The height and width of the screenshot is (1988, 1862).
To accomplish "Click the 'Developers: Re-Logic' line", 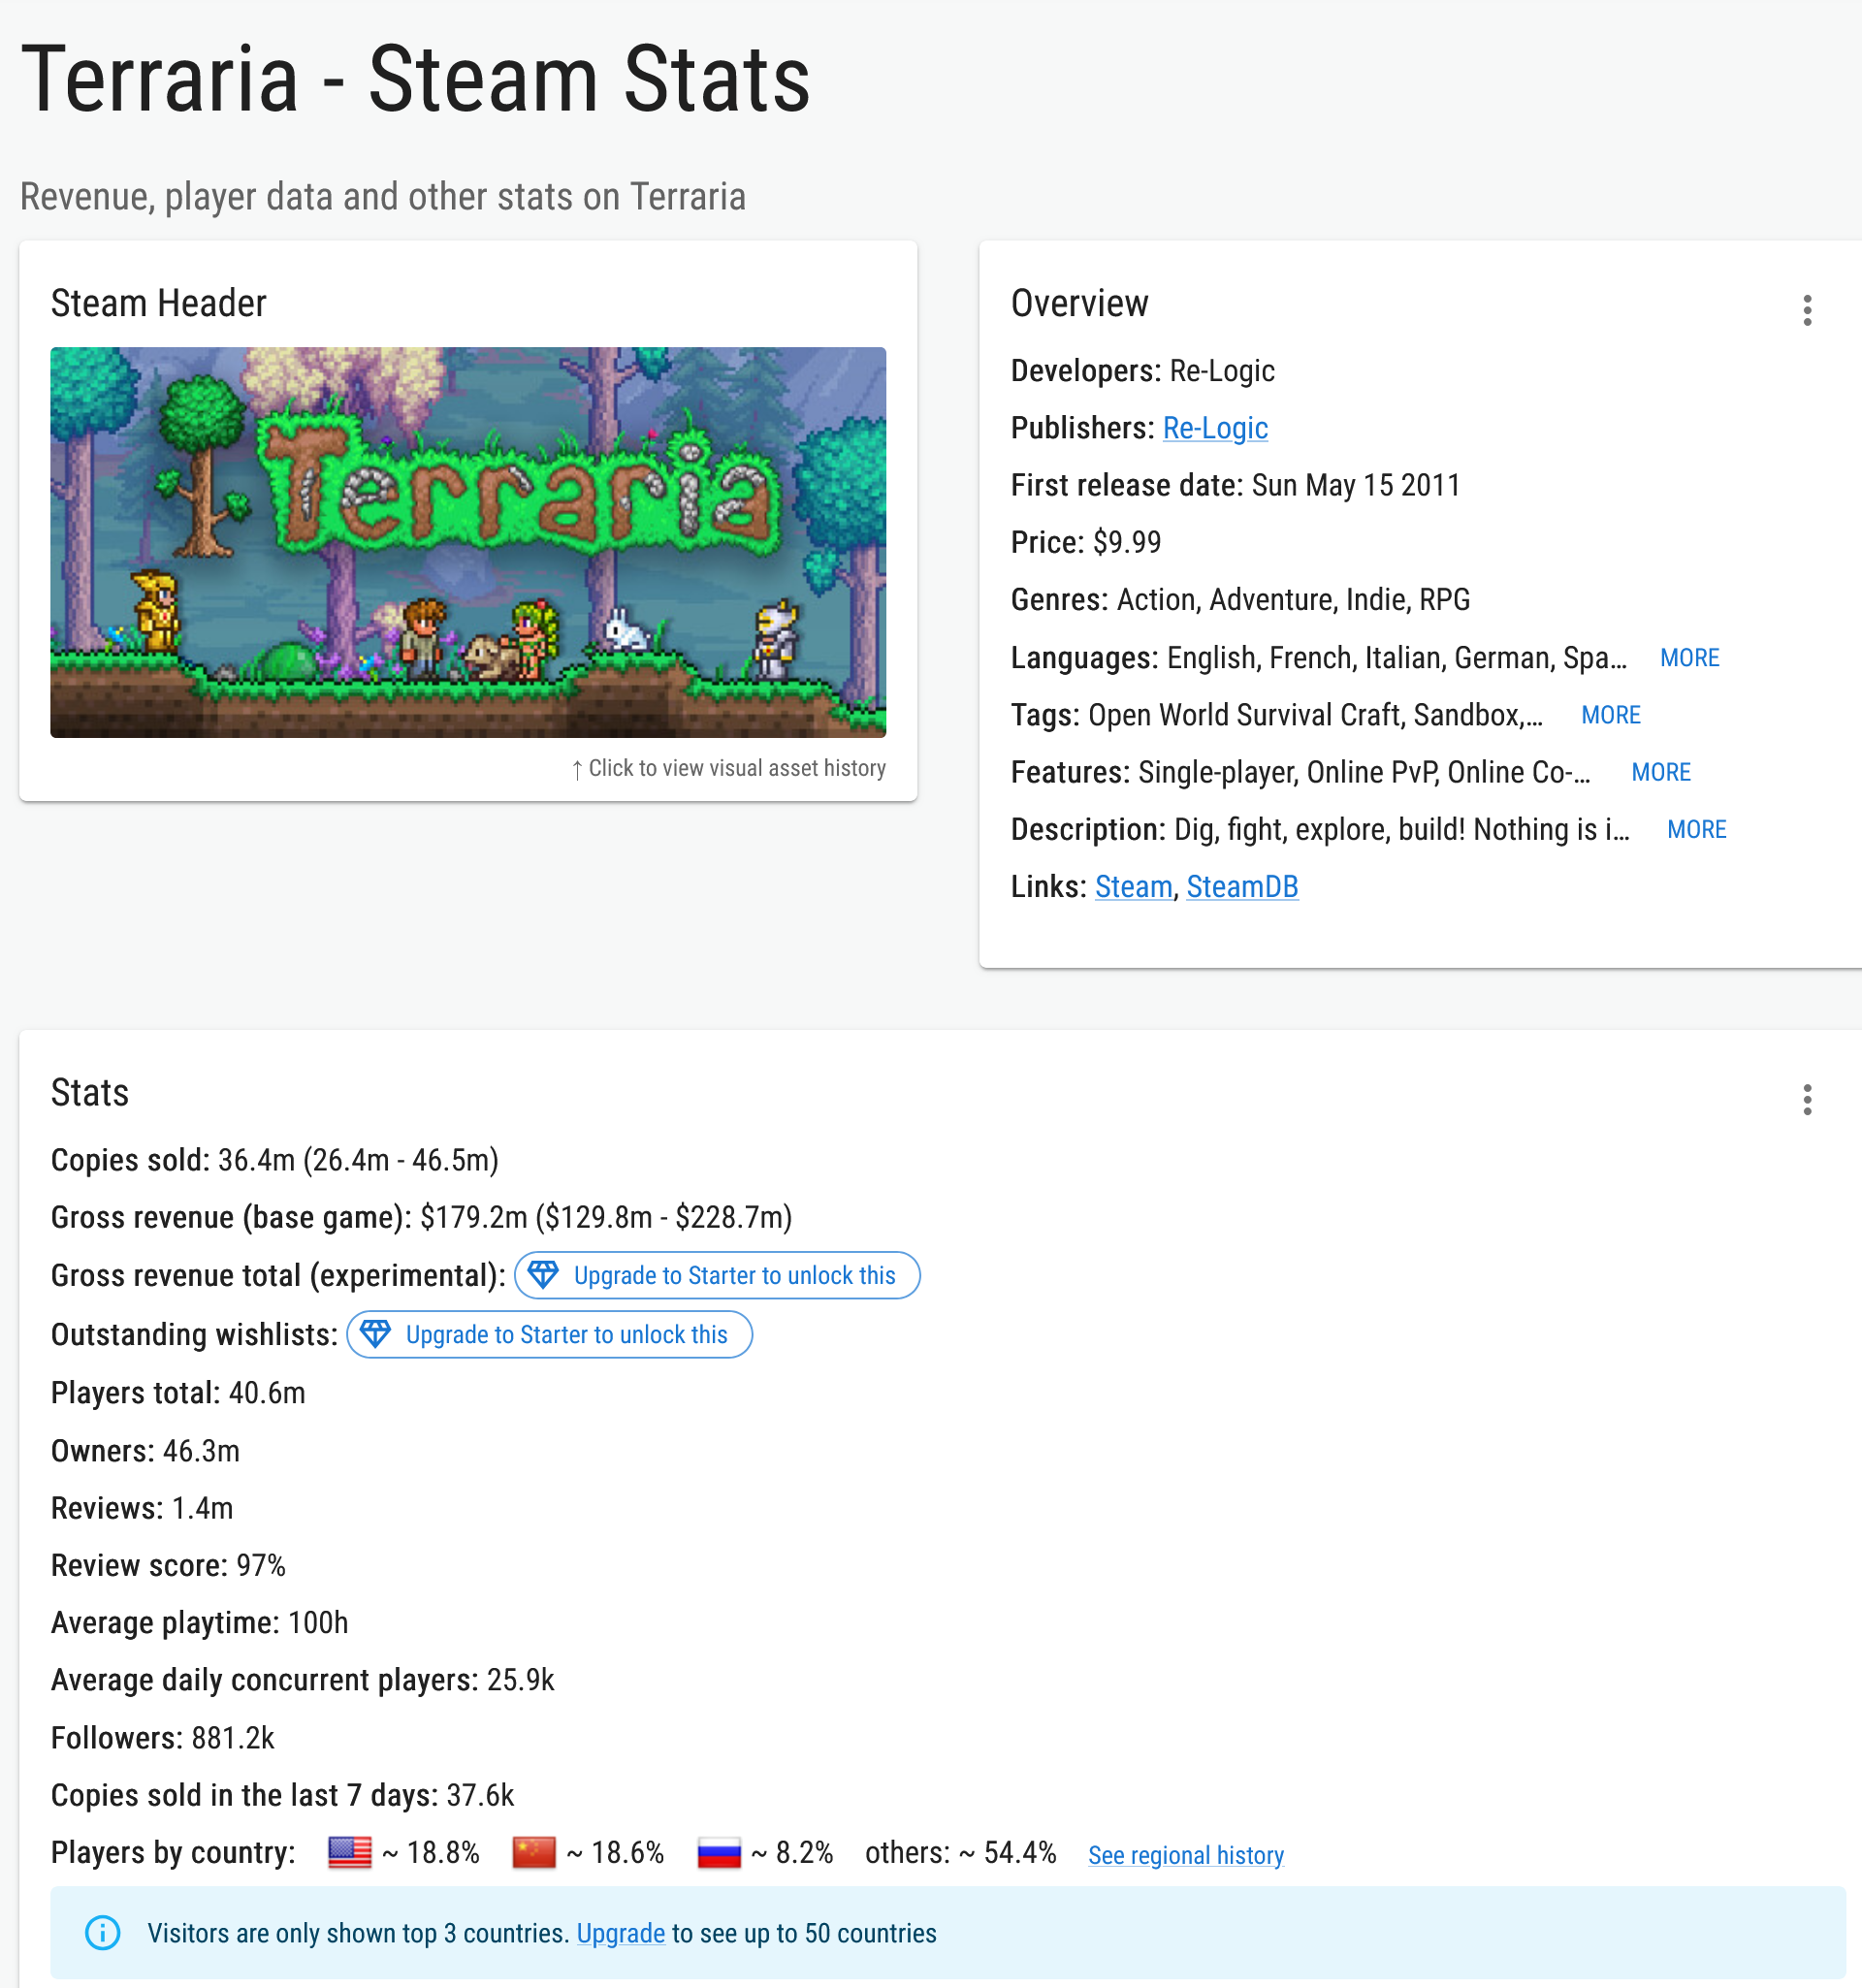I will 1142,371.
